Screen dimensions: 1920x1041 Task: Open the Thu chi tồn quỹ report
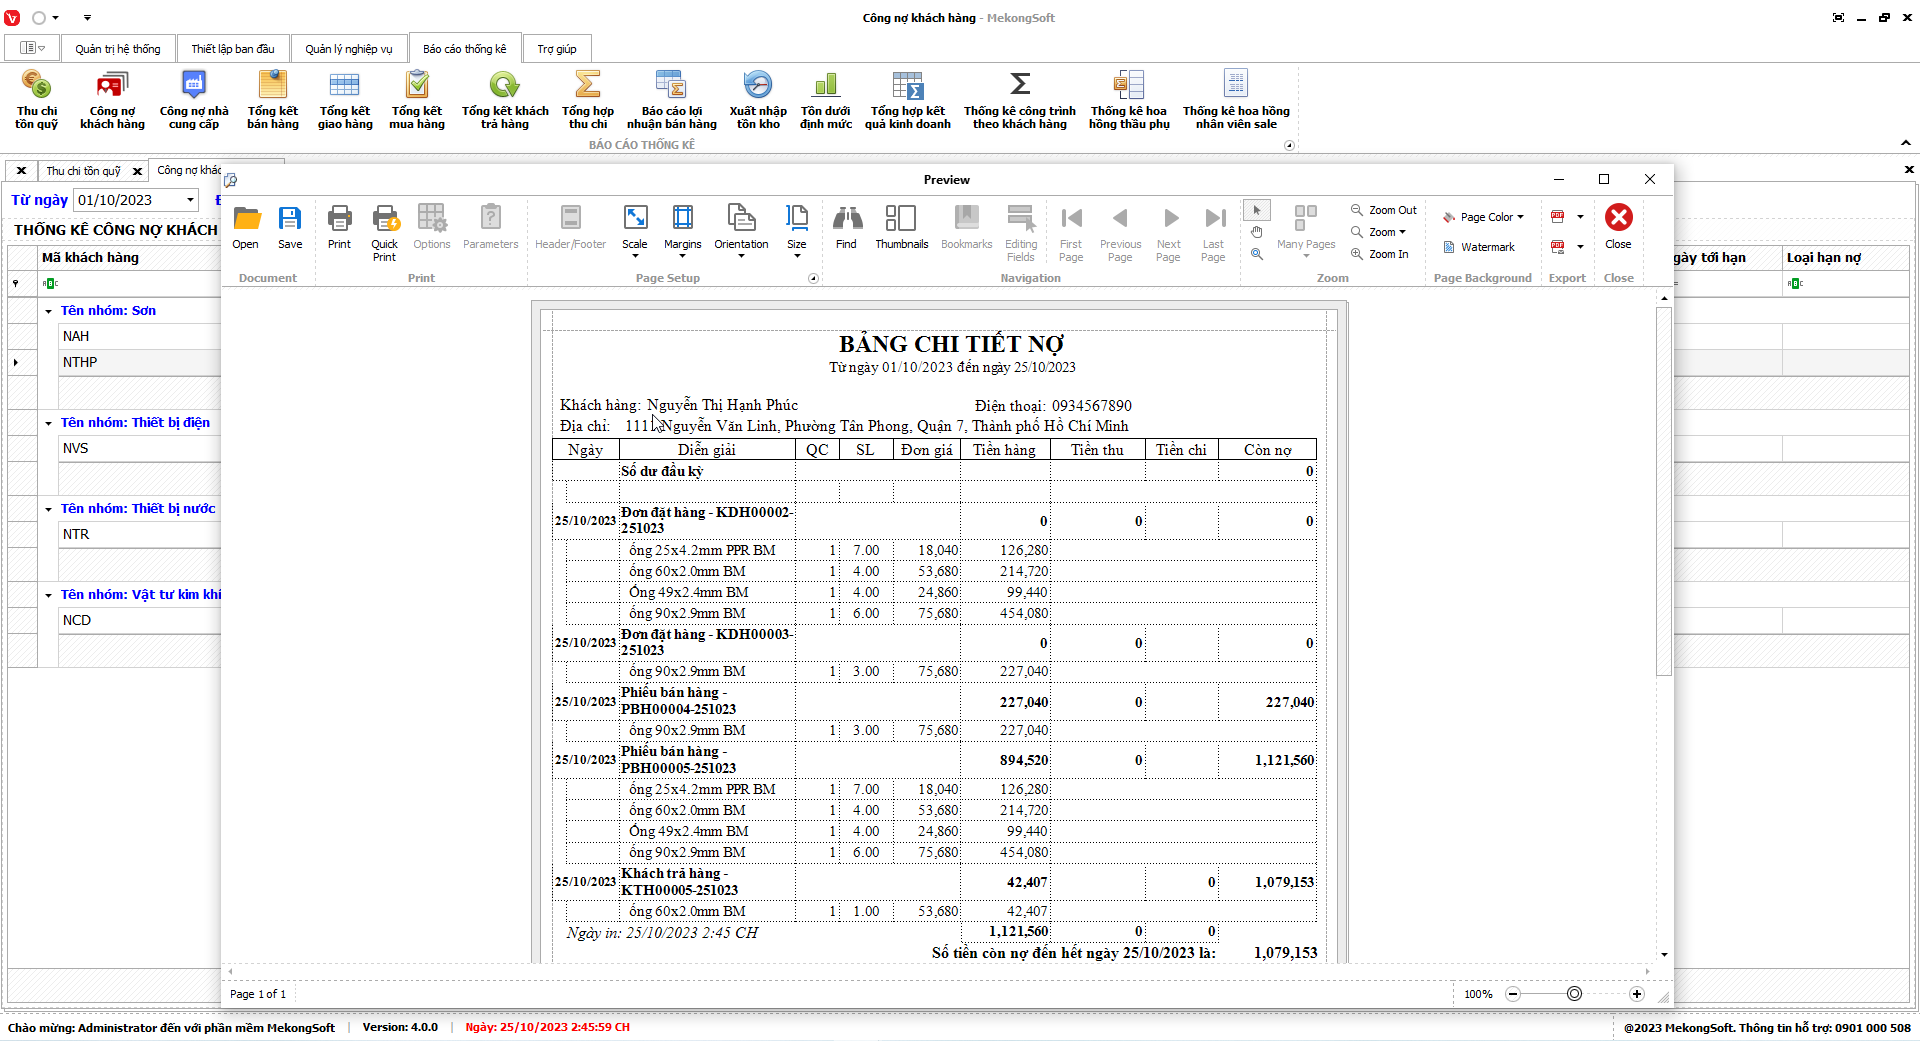point(36,99)
